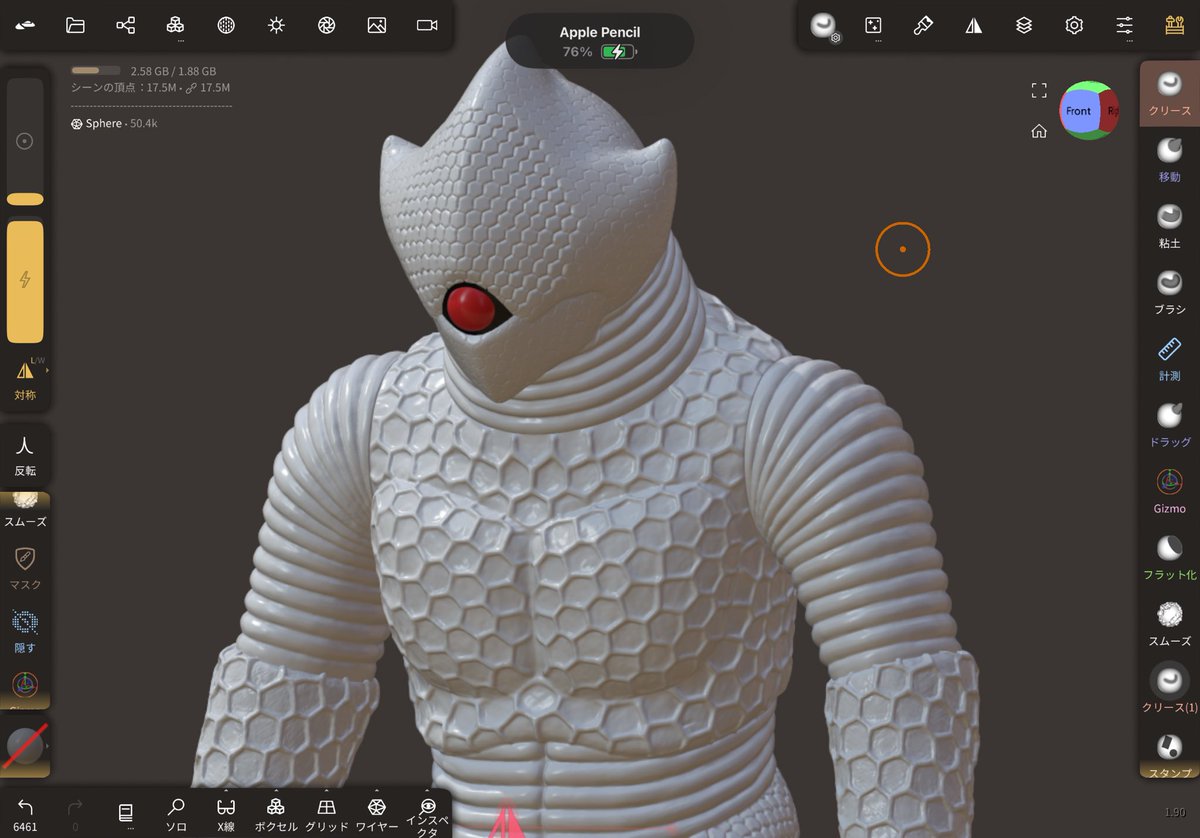The width and height of the screenshot is (1200, 838).
Task: Click the 2.58 GB / 1.88 GB memory readout
Action: pos(173,71)
